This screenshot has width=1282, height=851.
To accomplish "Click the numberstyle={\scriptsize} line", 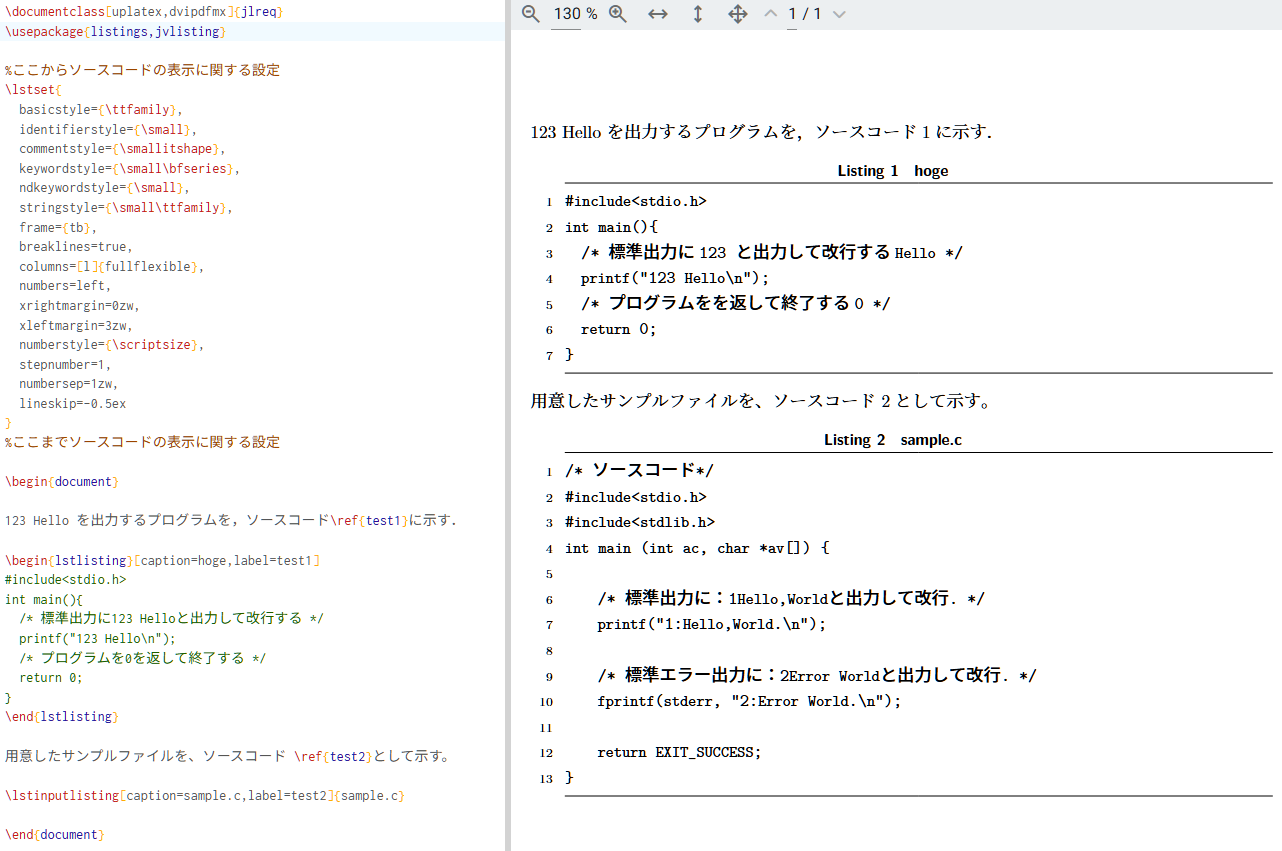I will click(112, 345).
